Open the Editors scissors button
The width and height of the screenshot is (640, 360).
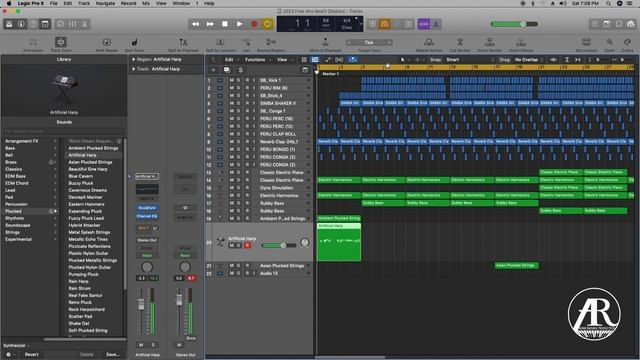[84, 24]
